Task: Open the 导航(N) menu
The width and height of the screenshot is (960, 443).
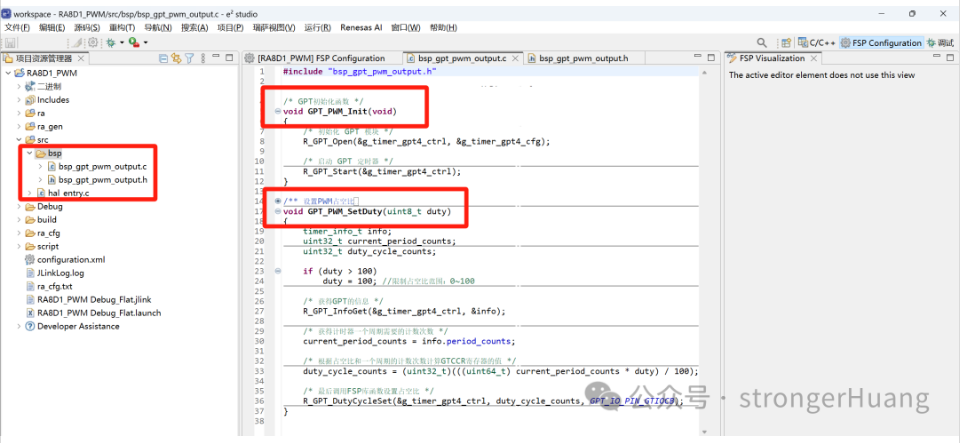Action: pyautogui.click(x=158, y=28)
